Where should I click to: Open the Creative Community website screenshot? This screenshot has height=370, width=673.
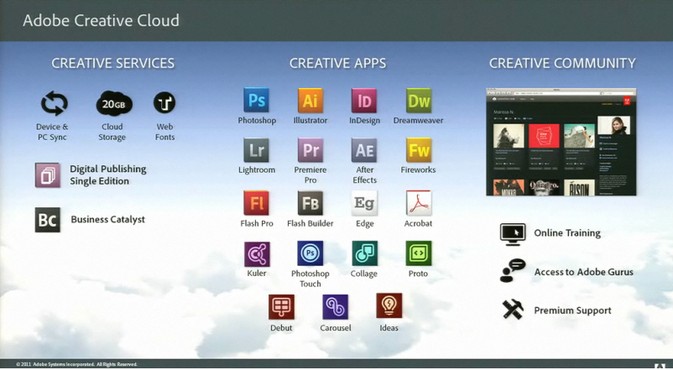(561, 142)
